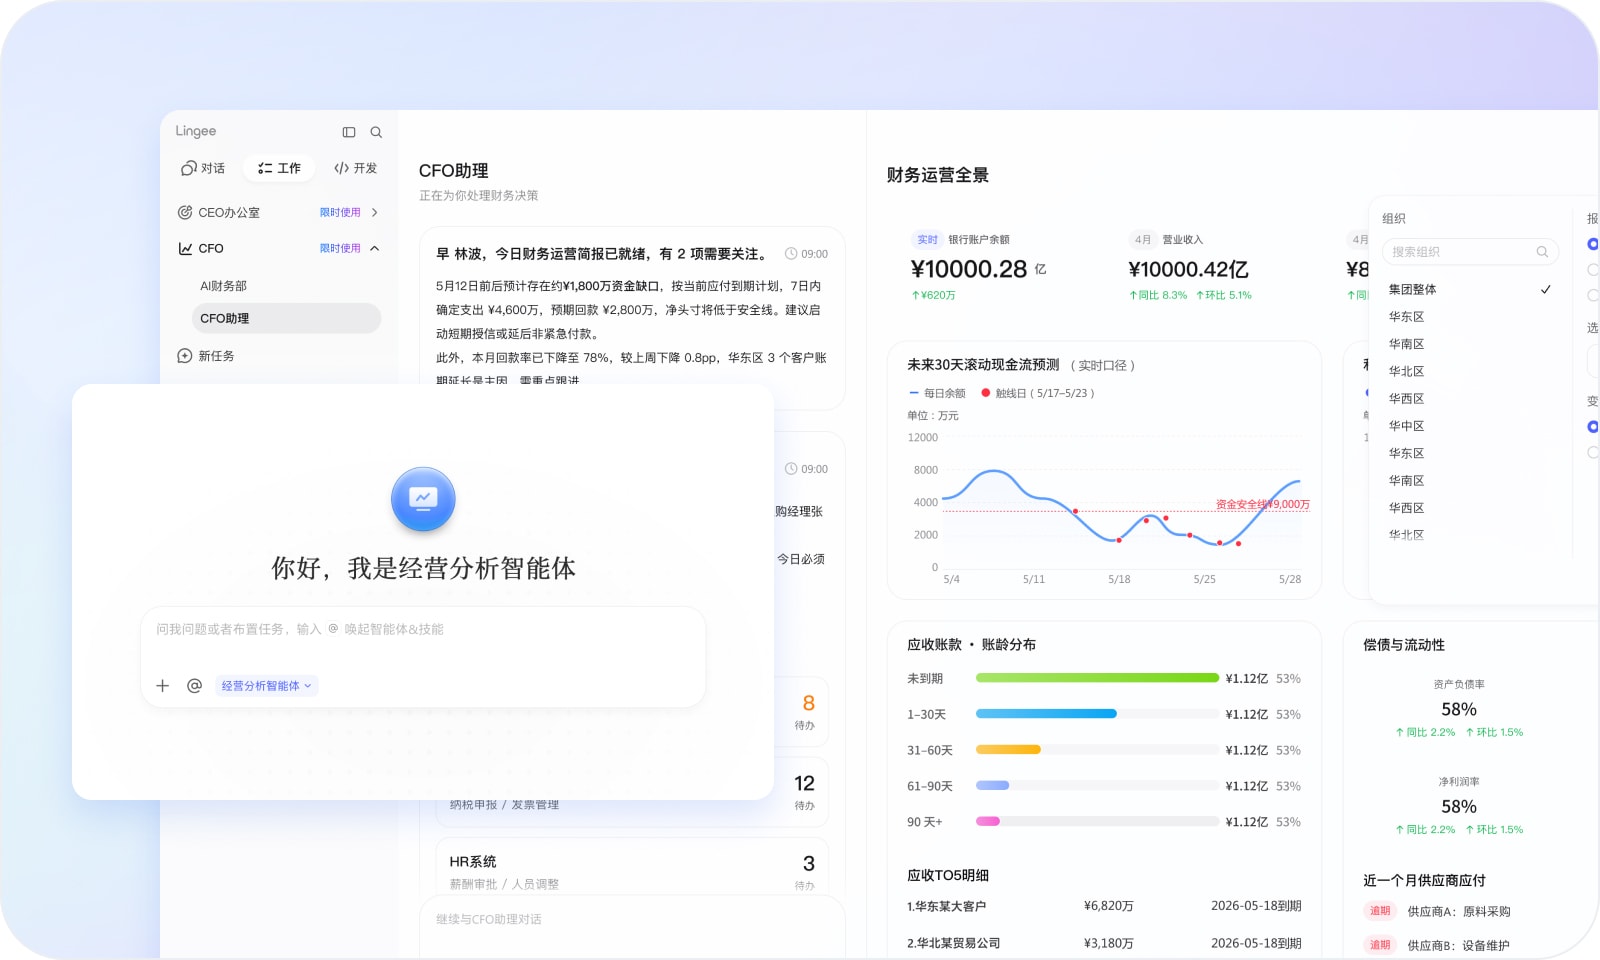Viewport: 1600px width, 960px height.
Task: Click the checkmark beside 集团整体
Action: (x=1546, y=289)
